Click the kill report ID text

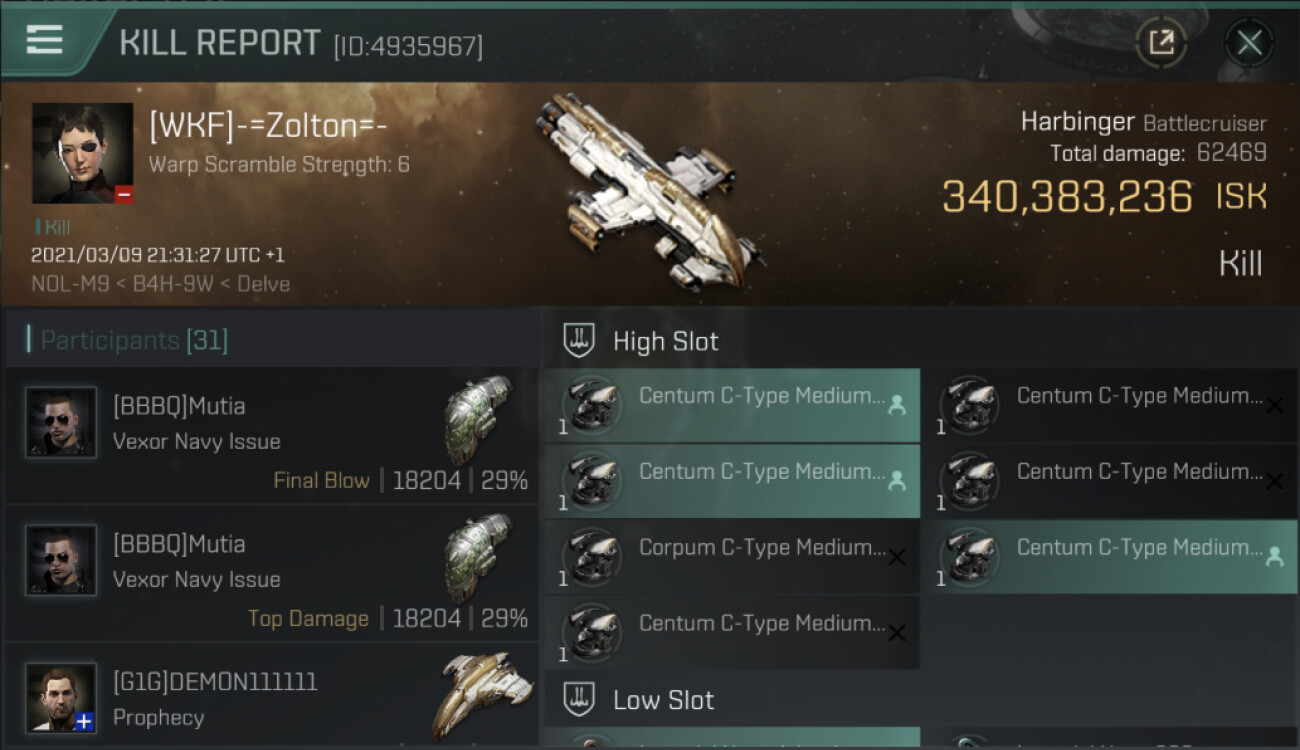tap(408, 46)
